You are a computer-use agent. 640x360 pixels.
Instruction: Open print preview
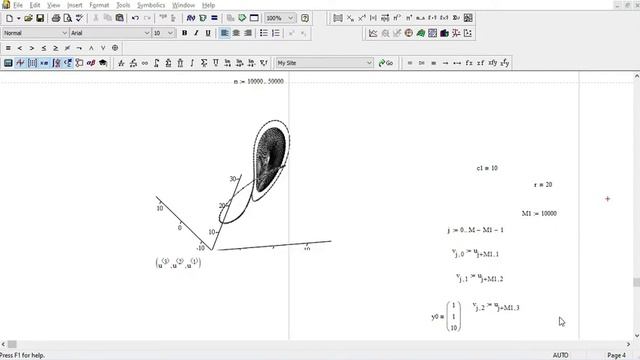(68, 18)
